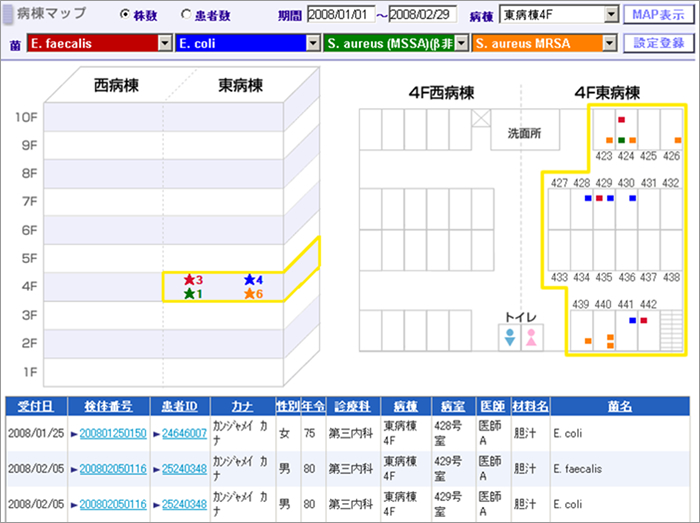Click the red square in room 442
700x523 pixels.
tap(644, 321)
